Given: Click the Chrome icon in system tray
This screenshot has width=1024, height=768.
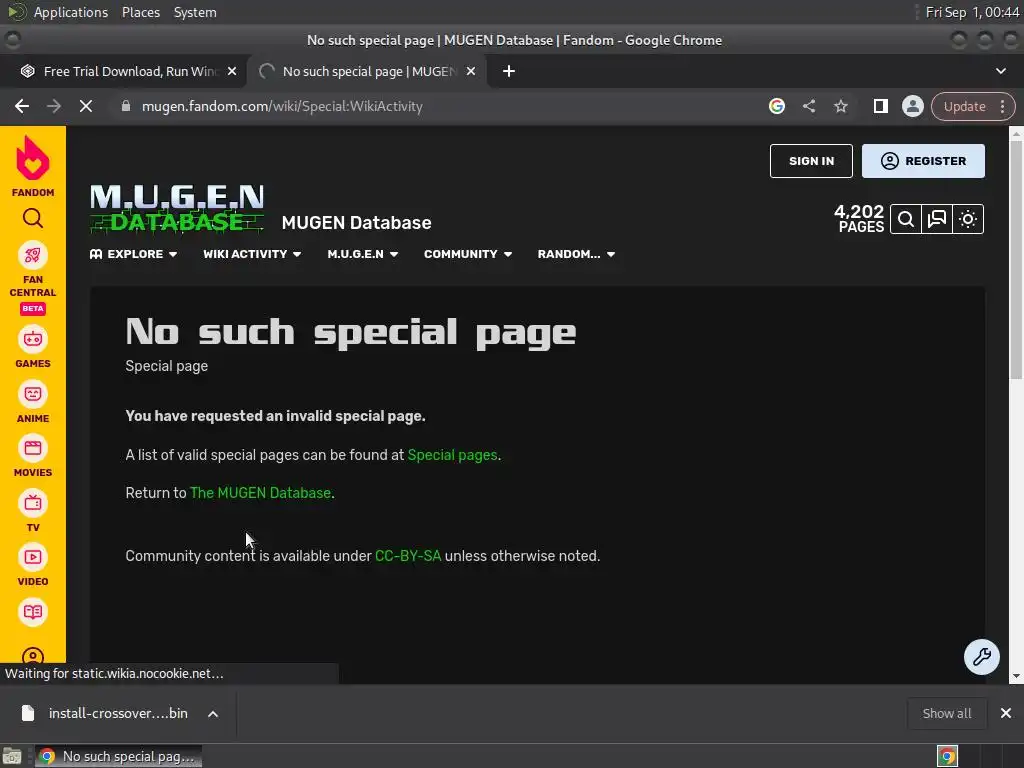Looking at the screenshot, I should 947,756.
